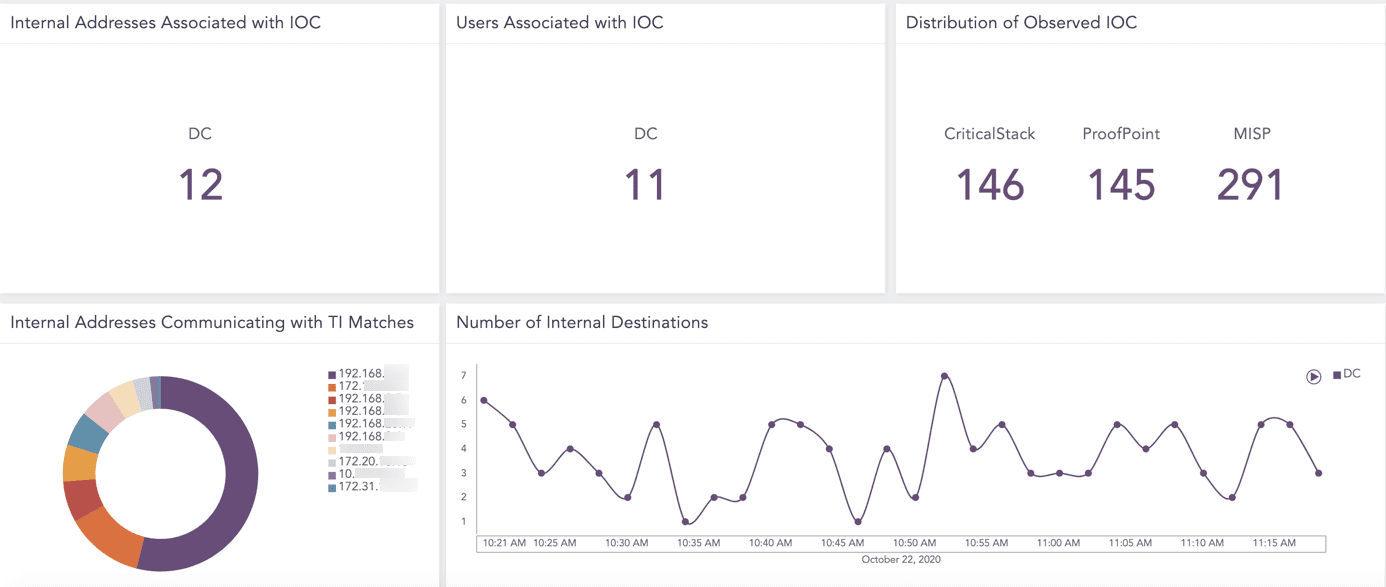Click the purple DC legend square
This screenshot has width=1386, height=587.
click(1337, 373)
